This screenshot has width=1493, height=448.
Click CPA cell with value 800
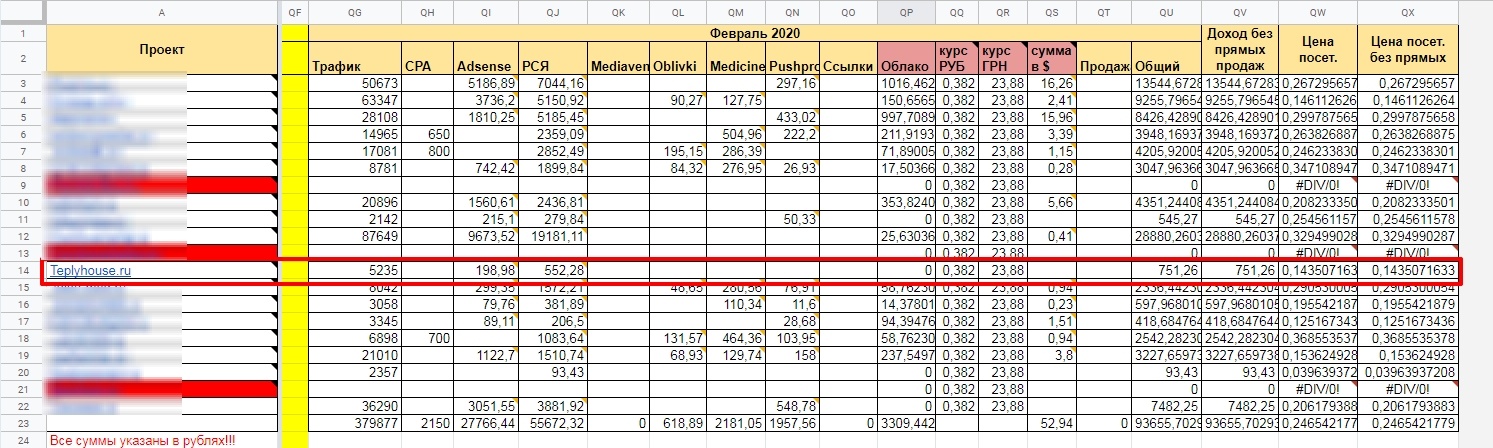(x=427, y=151)
